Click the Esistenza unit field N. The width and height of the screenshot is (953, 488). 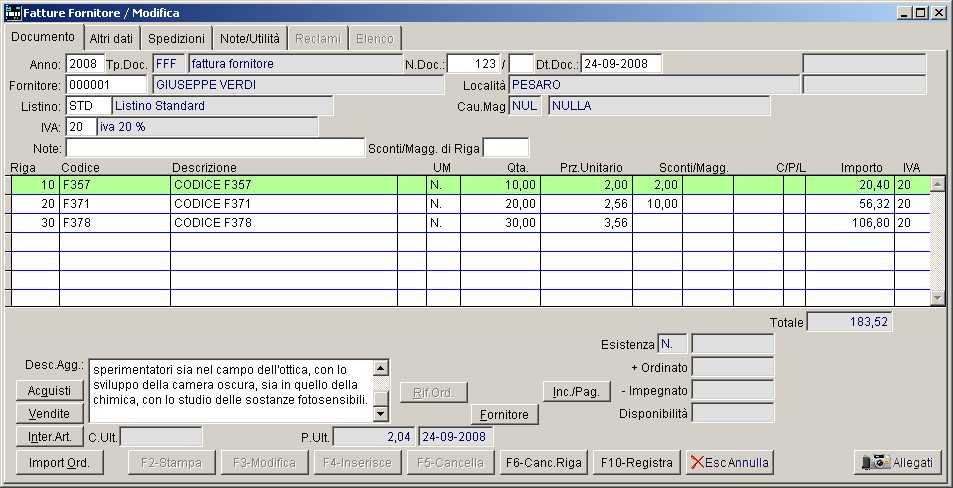(x=672, y=344)
